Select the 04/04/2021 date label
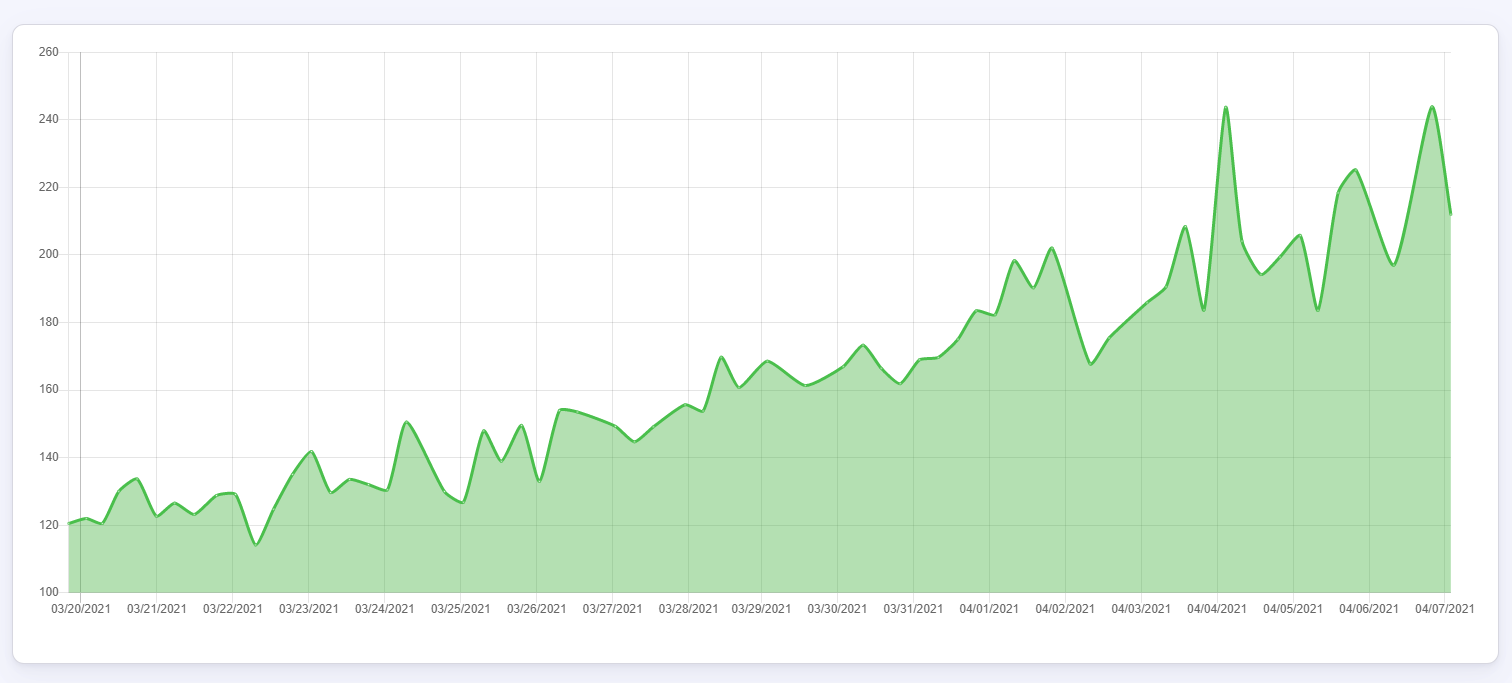This screenshot has width=1512, height=683. 1217,608
